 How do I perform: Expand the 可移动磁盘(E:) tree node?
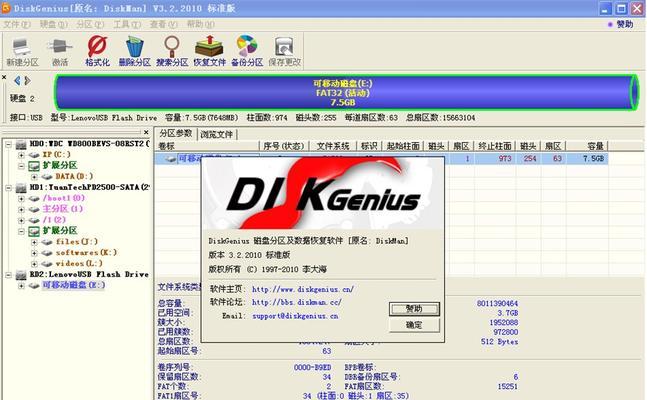tap(21, 286)
